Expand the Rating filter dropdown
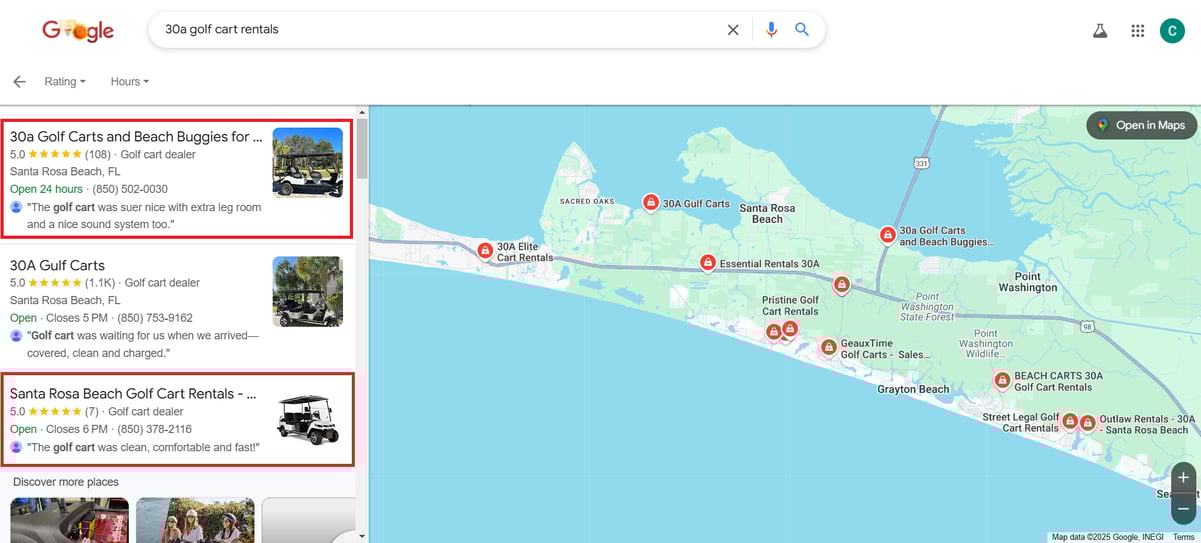The image size is (1201, 543). coord(65,82)
